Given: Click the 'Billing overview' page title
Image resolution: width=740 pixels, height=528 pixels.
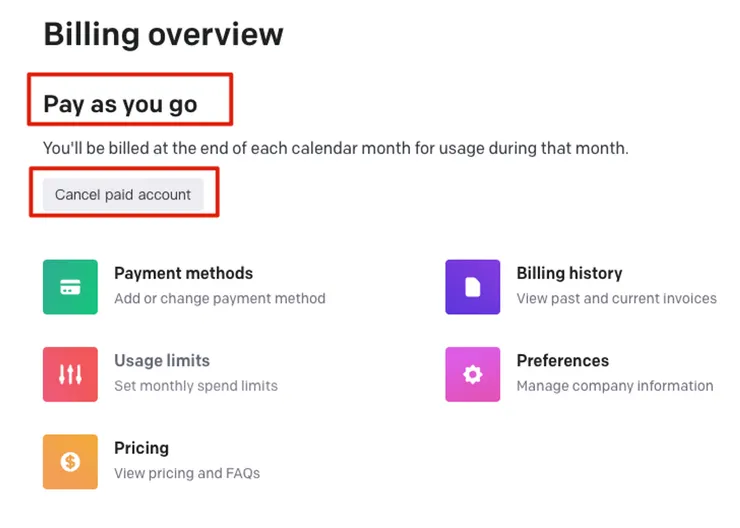Looking at the screenshot, I should click(x=163, y=35).
